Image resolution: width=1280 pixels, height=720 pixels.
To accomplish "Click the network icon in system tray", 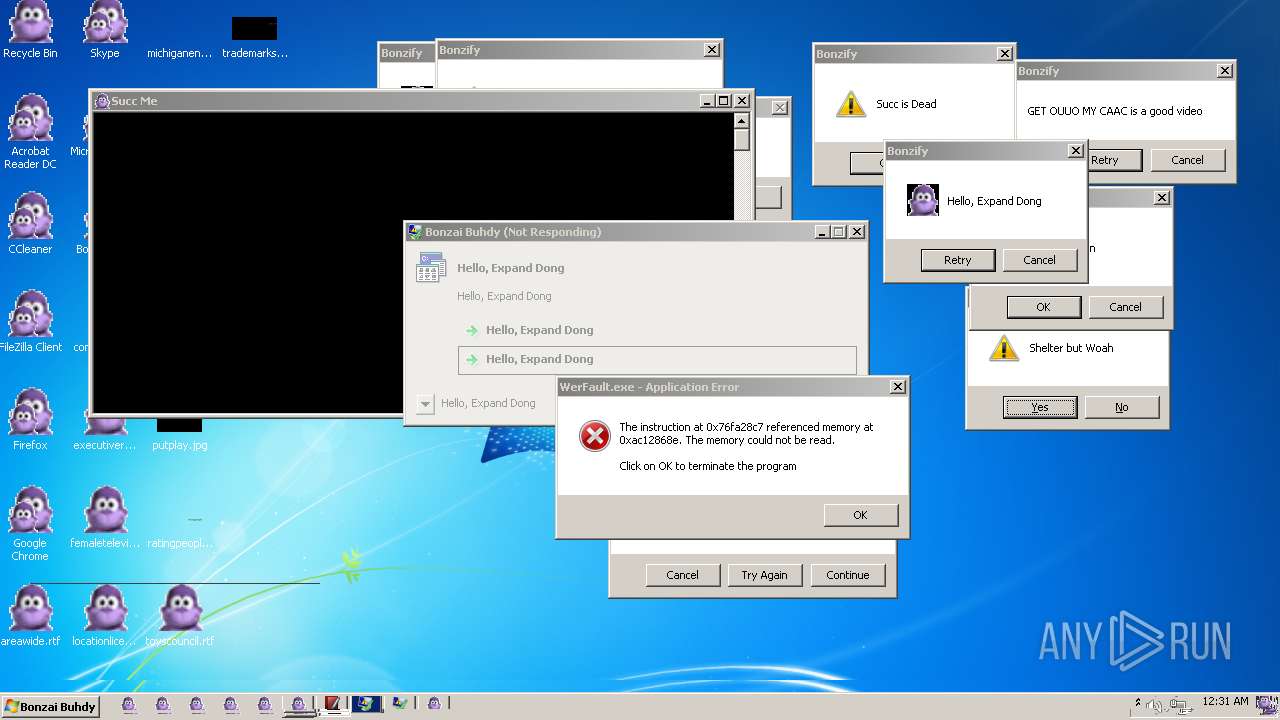I will click(1181, 705).
